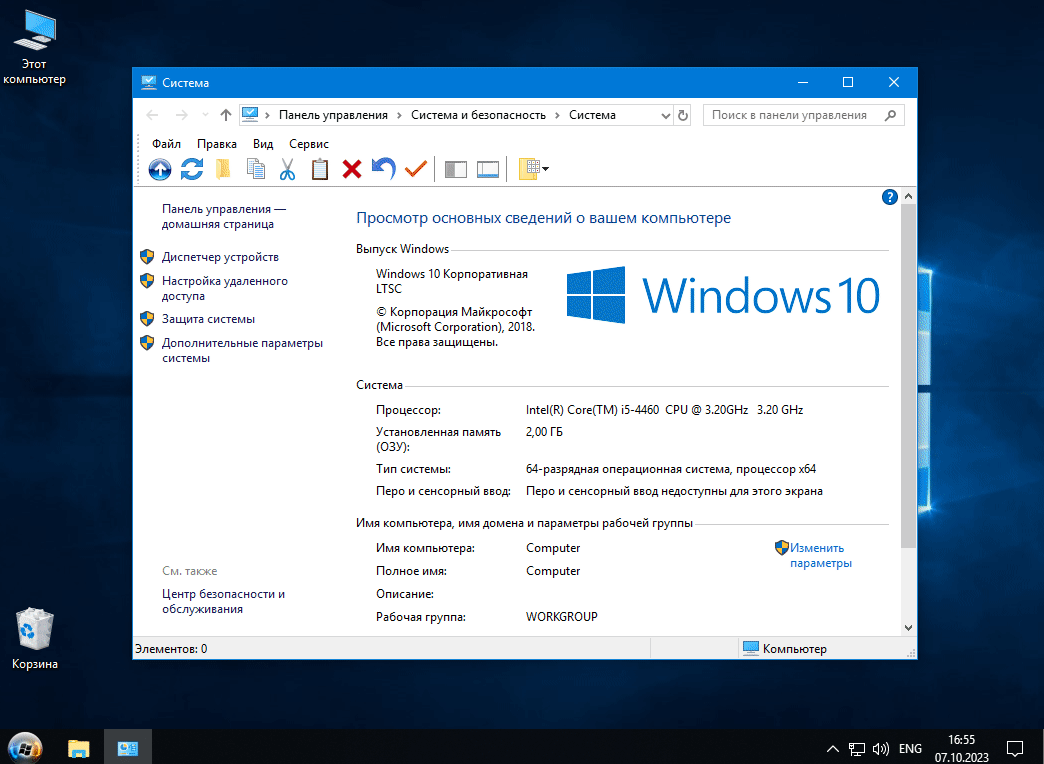Click the Система taskbar window button
Screen dimensions: 1044x764
click(x=127, y=748)
